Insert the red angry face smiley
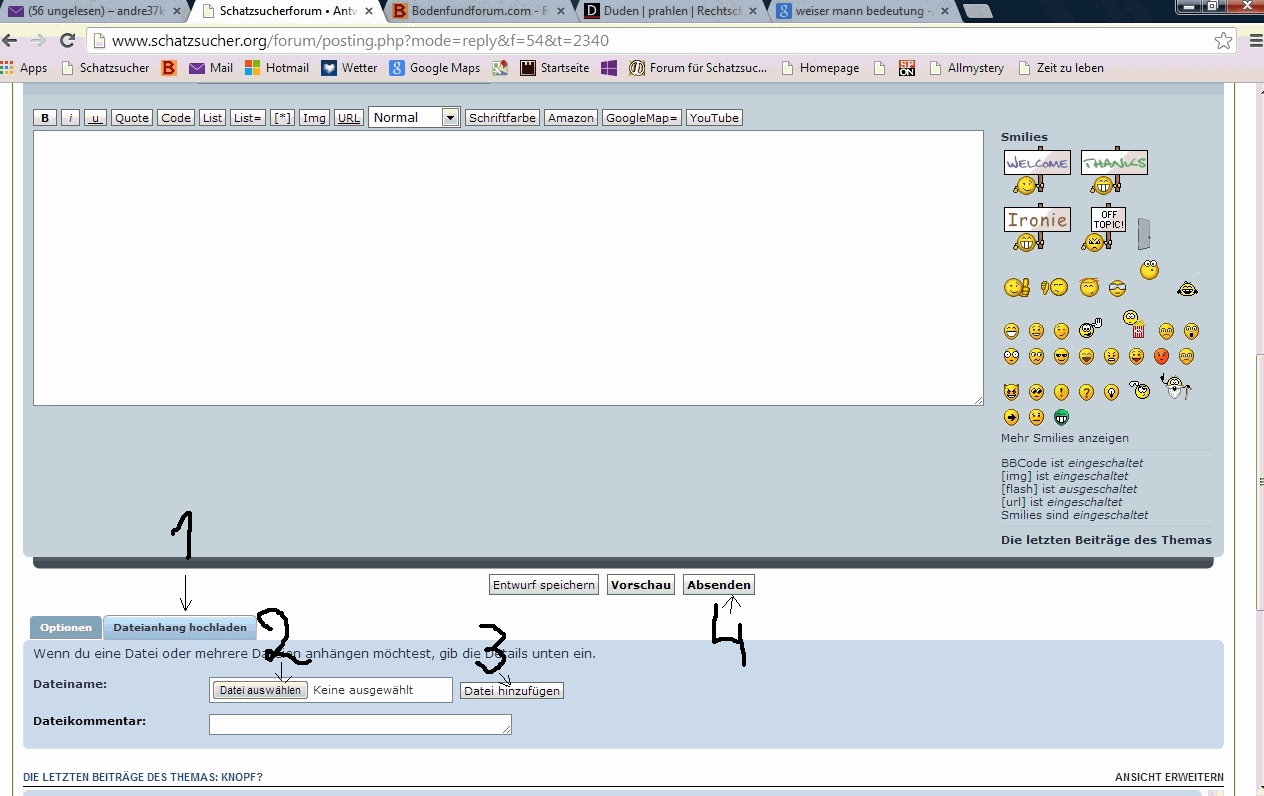 click(1161, 356)
